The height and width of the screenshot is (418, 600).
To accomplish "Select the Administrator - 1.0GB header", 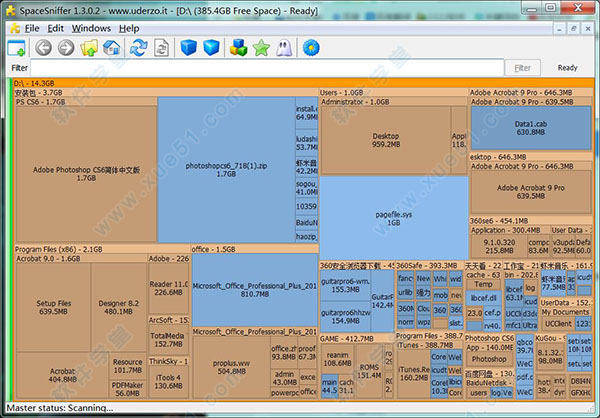I will point(393,102).
